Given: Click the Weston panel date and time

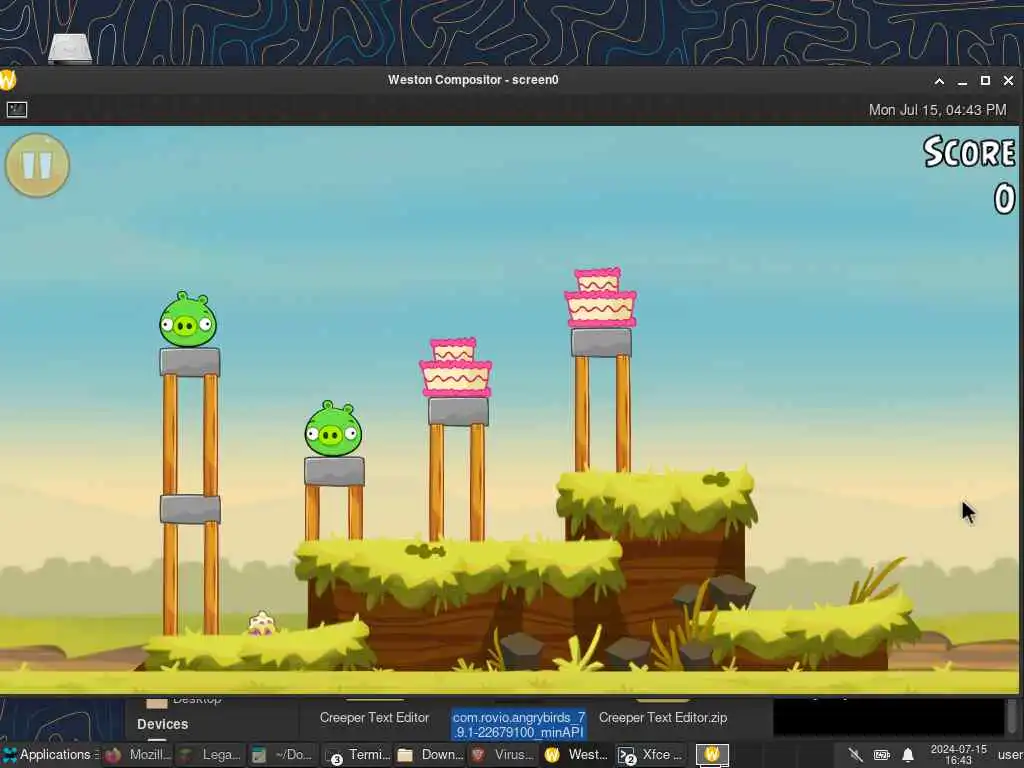Looking at the screenshot, I should [937, 110].
